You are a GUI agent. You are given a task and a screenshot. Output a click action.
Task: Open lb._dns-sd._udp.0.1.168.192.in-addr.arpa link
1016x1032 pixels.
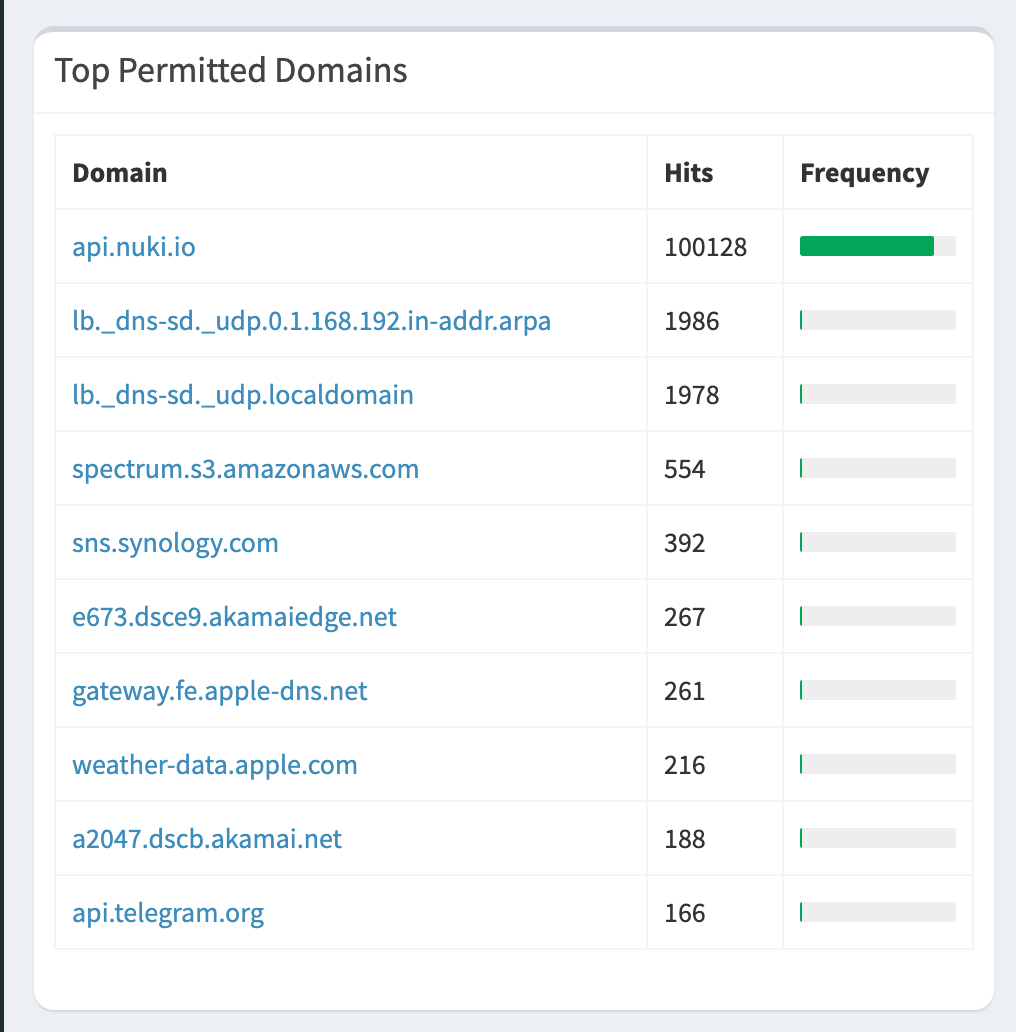(311, 321)
